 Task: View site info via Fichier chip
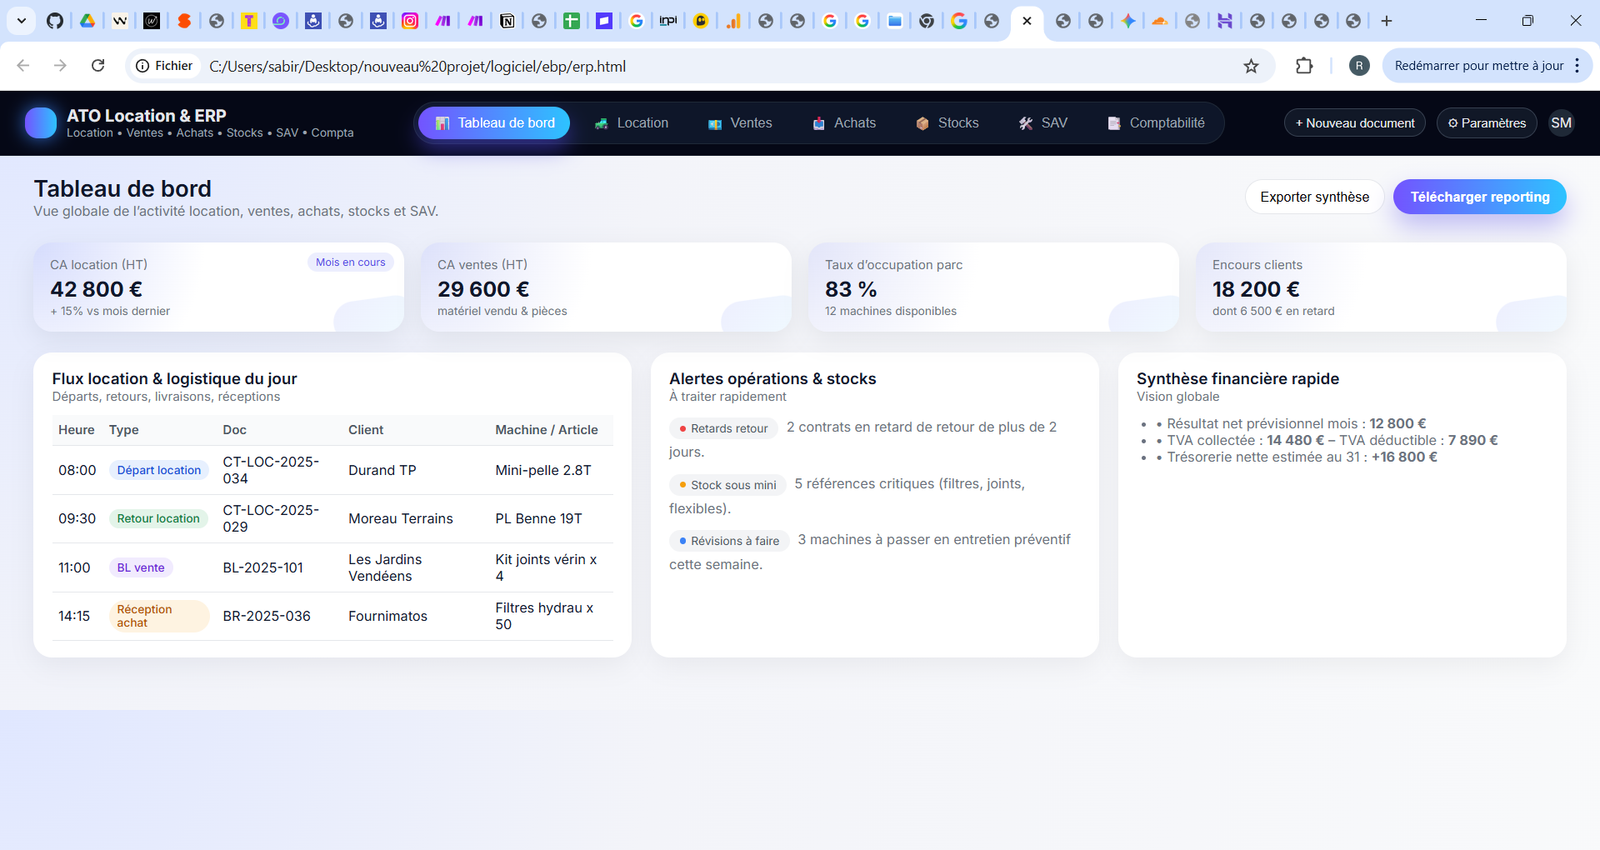[x=164, y=66]
